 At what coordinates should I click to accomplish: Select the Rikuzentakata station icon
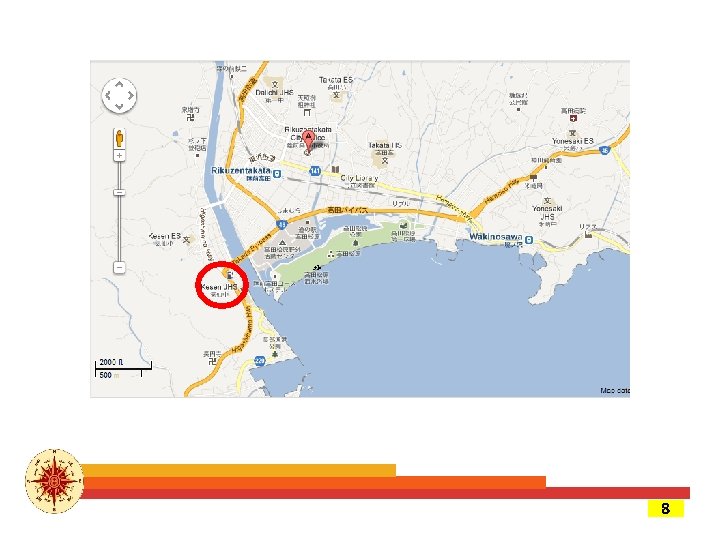[x=277, y=174]
